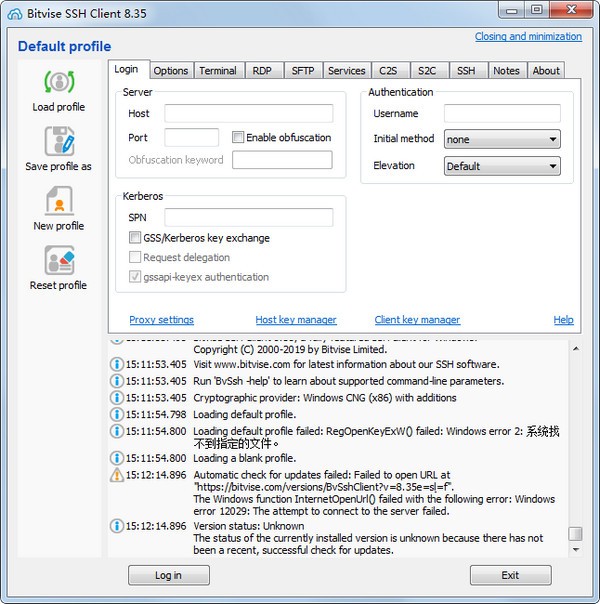Switch to the SFTP tab
The height and width of the screenshot is (604, 600).
coord(302,71)
